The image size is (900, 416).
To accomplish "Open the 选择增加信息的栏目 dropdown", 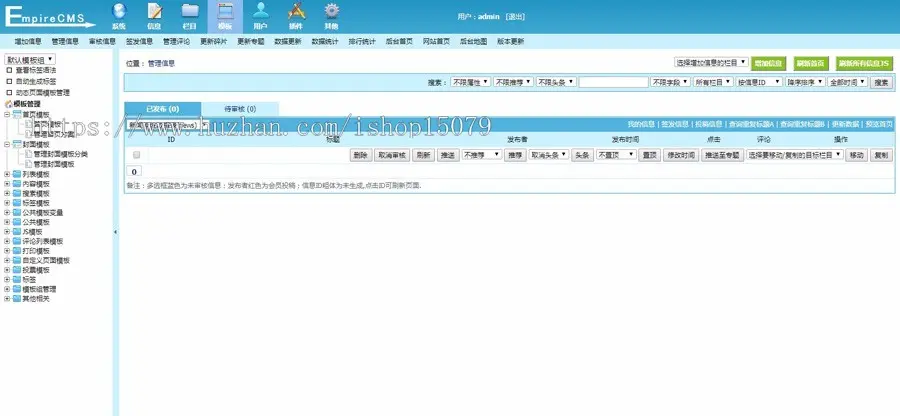I will click(x=710, y=62).
